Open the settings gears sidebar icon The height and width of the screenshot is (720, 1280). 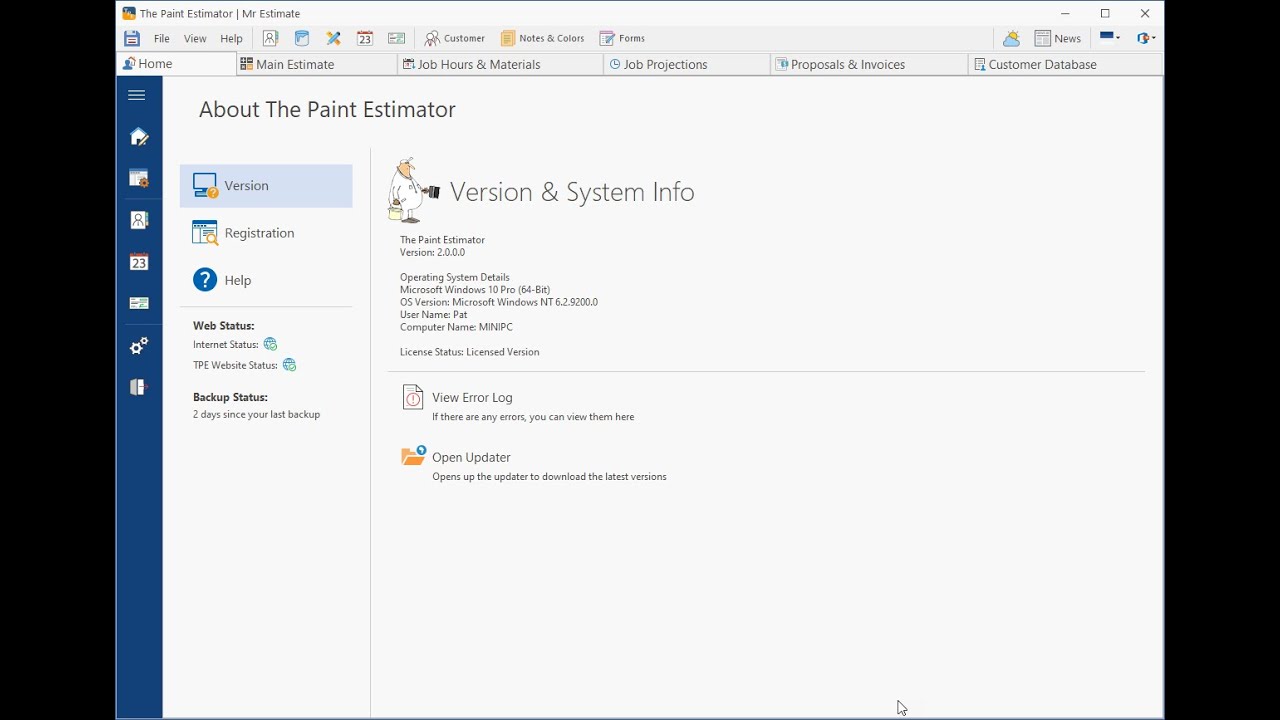pos(139,345)
